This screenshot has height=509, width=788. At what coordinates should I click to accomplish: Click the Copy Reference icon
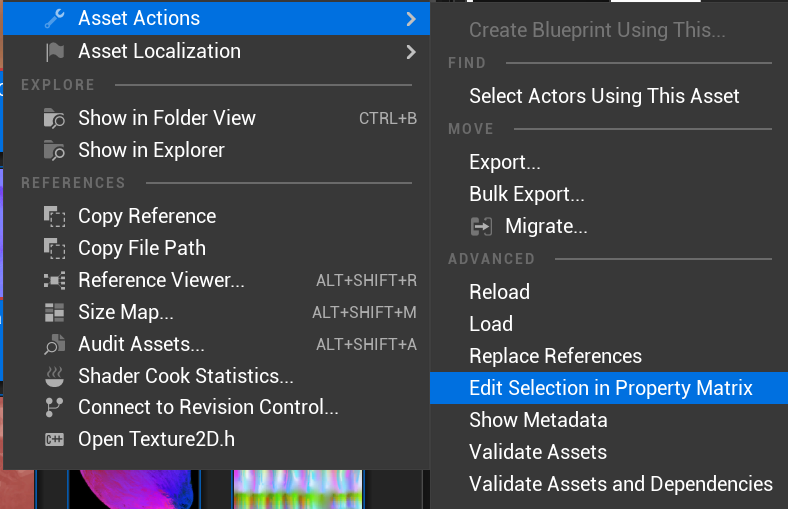click(54, 216)
